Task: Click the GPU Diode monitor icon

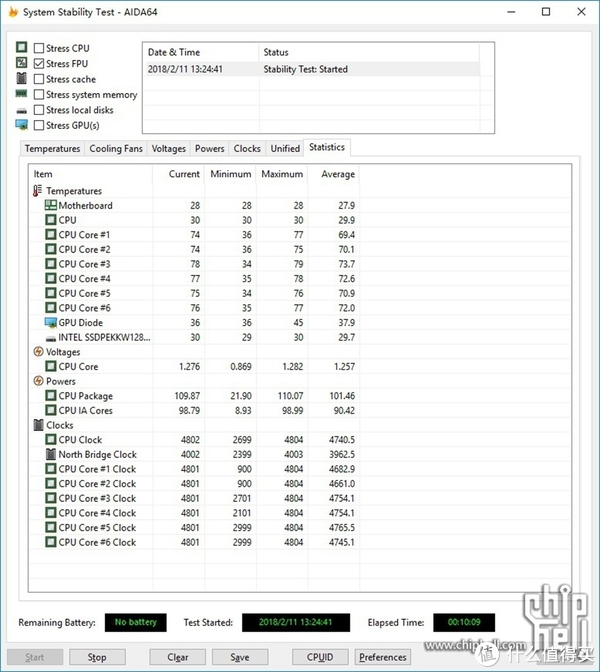Action: [x=51, y=322]
